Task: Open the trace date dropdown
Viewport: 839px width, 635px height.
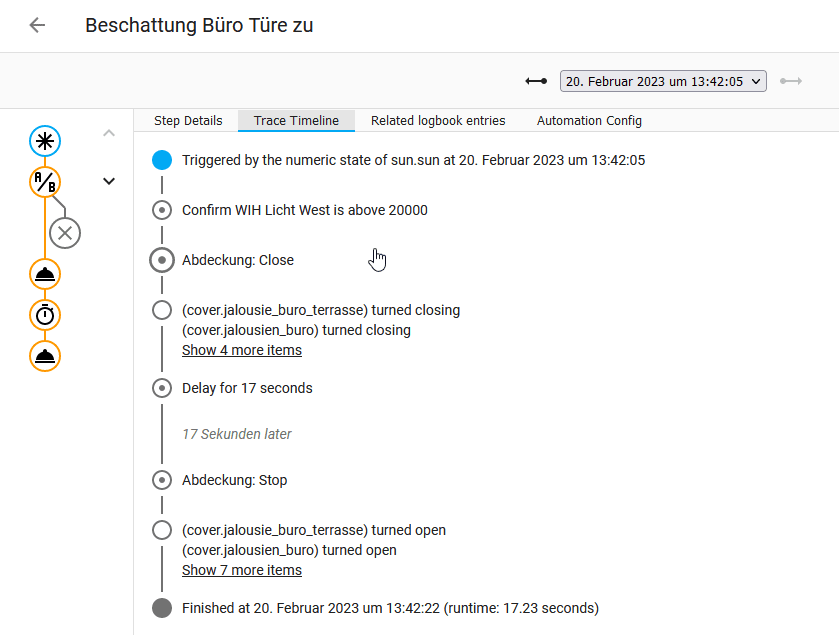Action: coord(663,81)
